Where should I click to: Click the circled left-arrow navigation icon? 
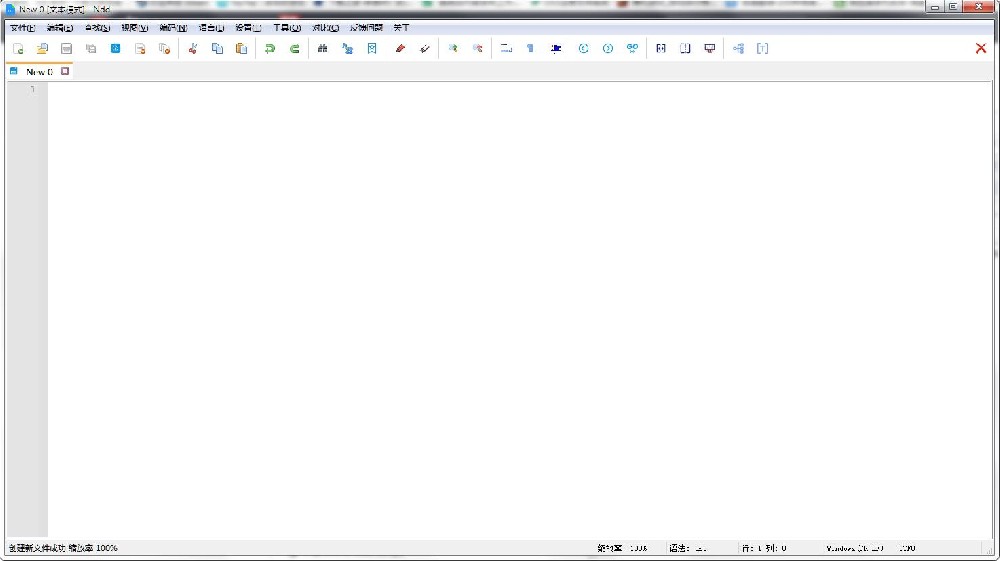pos(584,48)
